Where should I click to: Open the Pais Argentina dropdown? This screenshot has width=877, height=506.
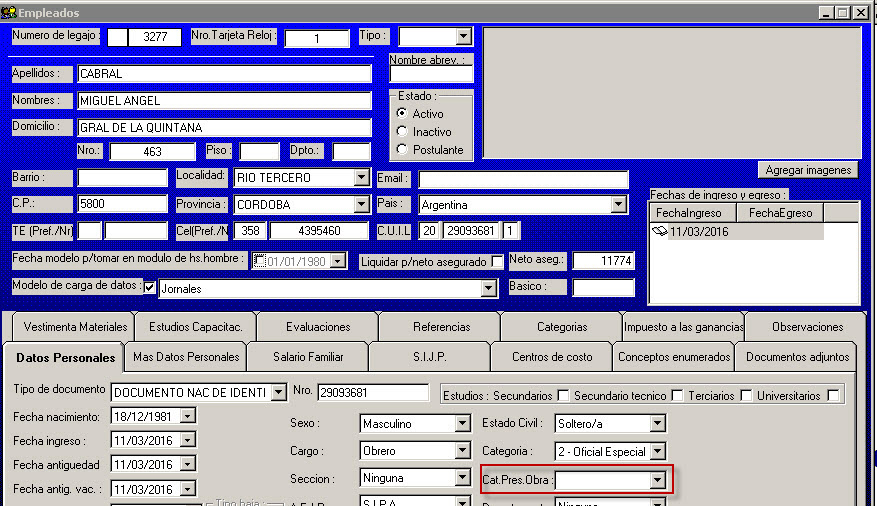click(618, 204)
